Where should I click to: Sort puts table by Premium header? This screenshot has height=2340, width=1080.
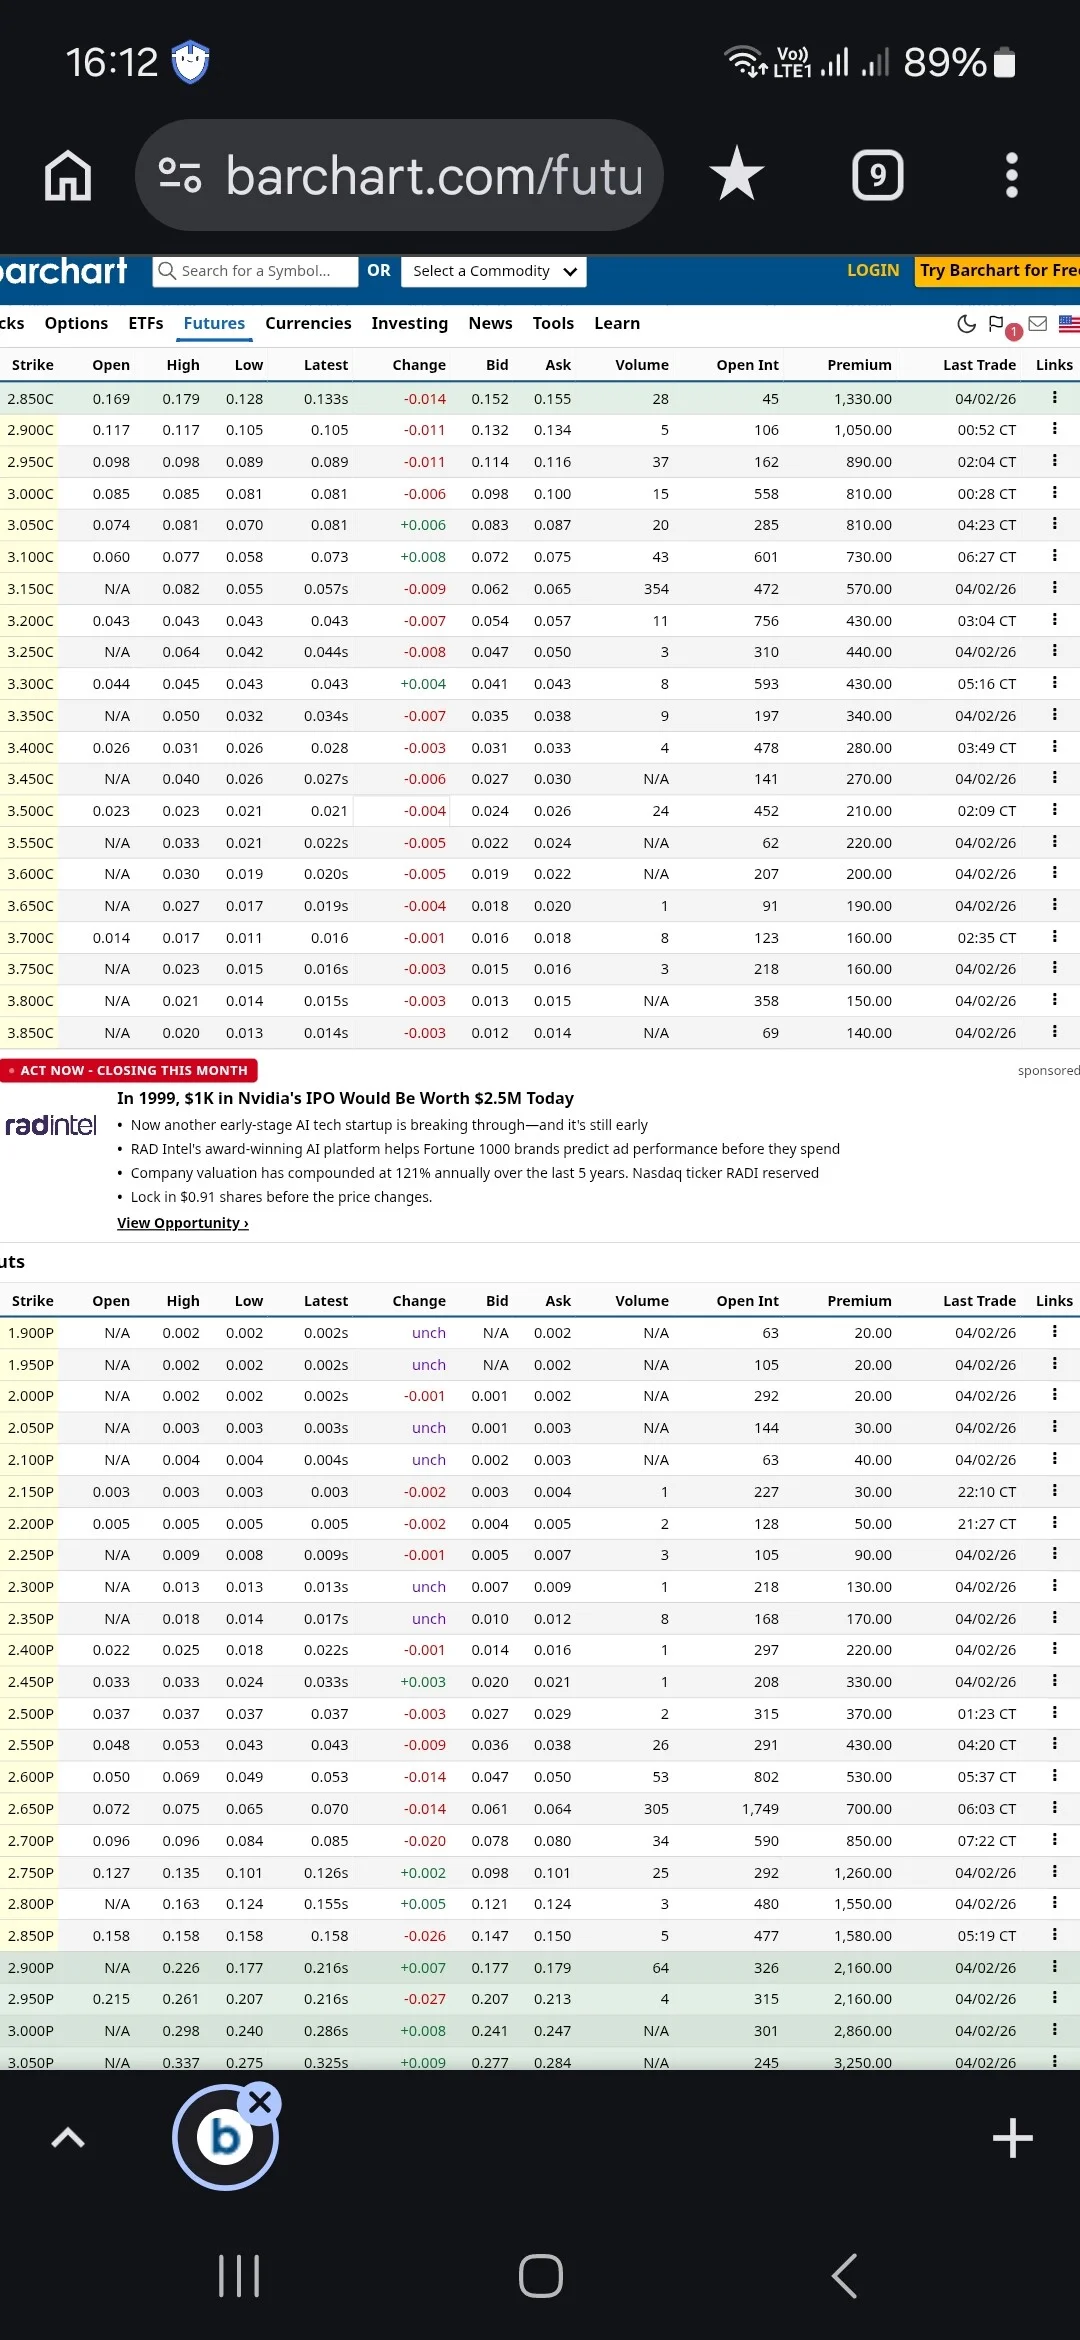(859, 1301)
